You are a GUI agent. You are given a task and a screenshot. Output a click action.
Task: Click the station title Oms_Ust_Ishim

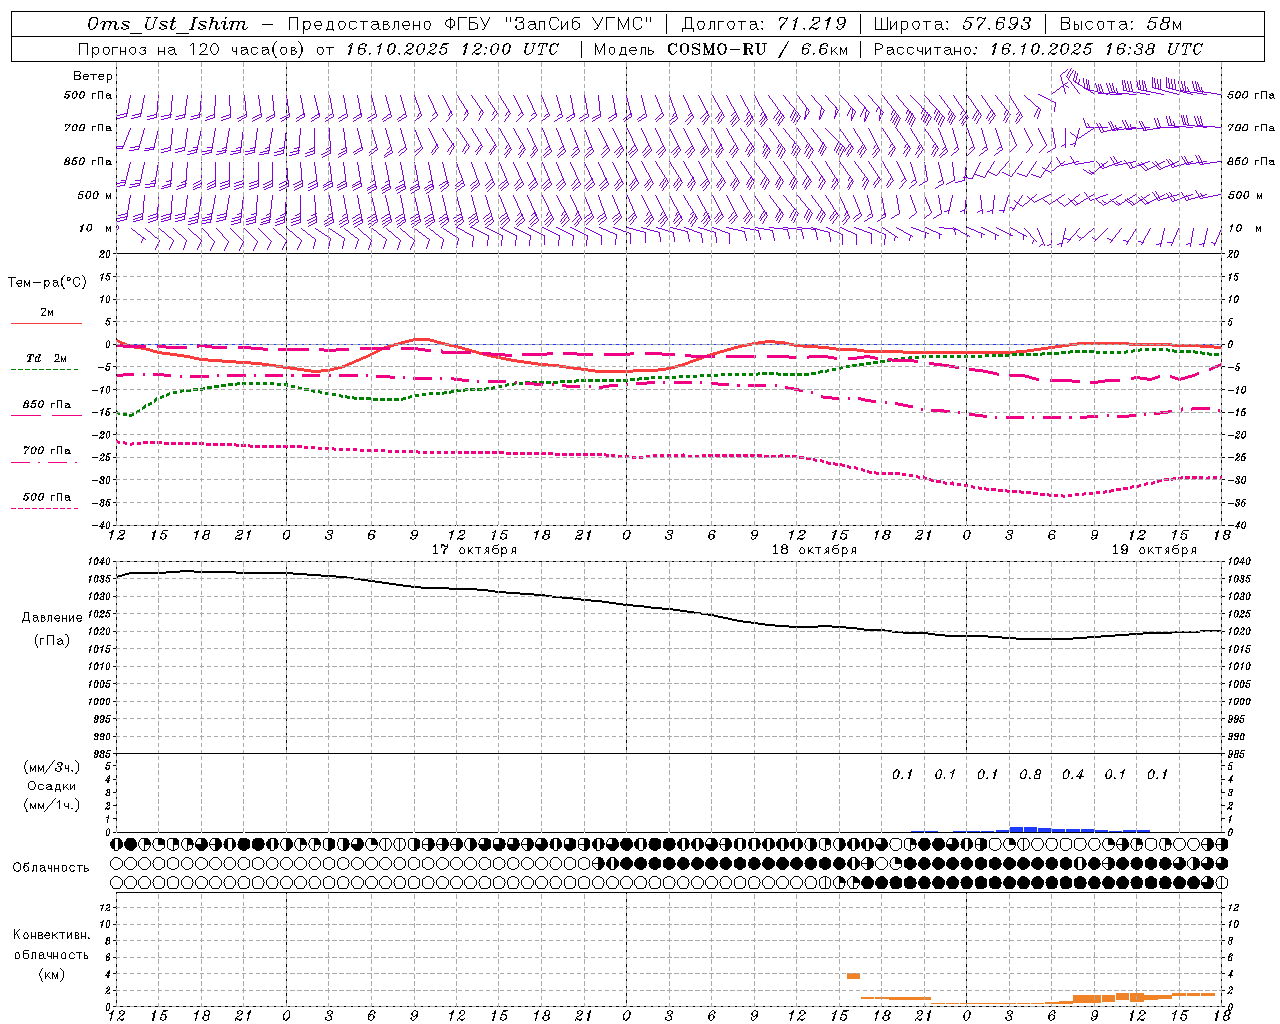pos(167,24)
